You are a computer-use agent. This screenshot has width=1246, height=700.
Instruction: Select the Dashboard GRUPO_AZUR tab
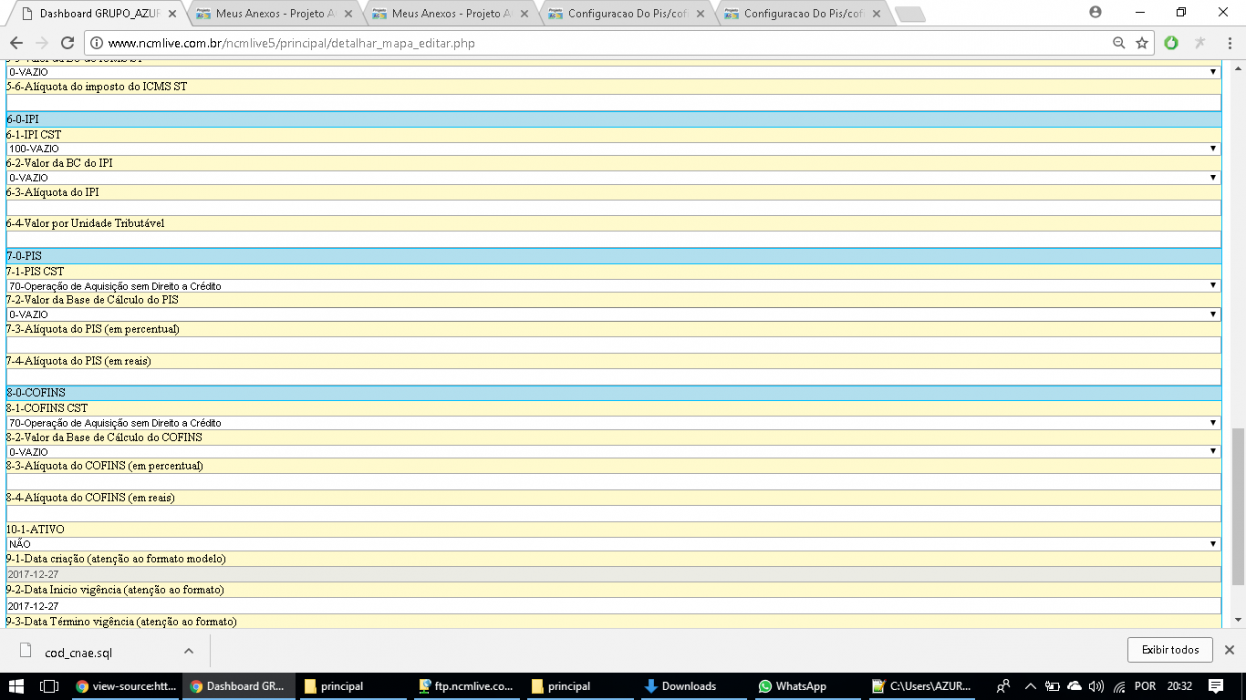(x=96, y=13)
